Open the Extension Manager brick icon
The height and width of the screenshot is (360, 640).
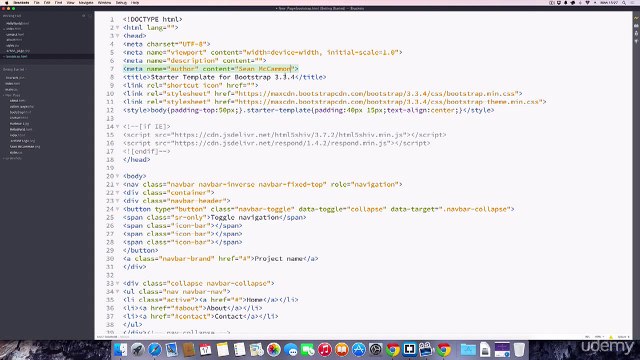pos(636,26)
